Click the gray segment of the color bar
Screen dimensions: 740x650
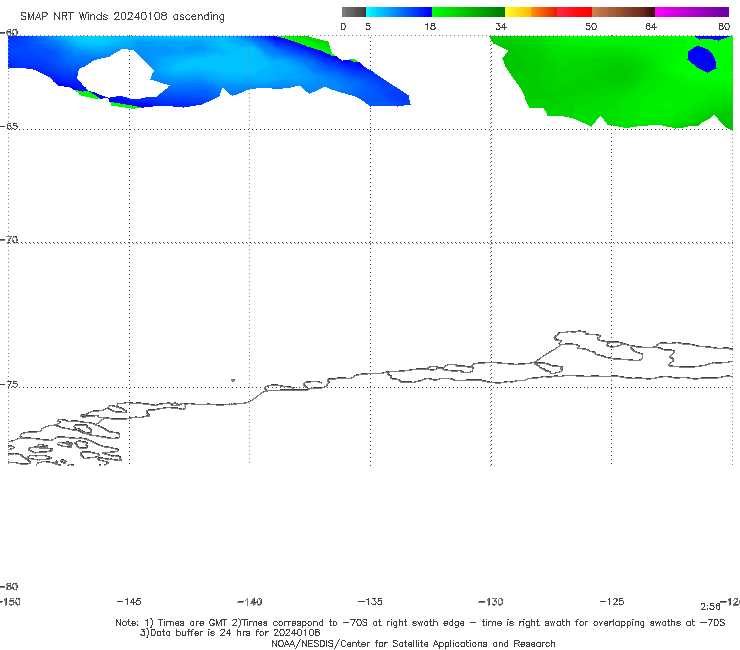point(353,12)
